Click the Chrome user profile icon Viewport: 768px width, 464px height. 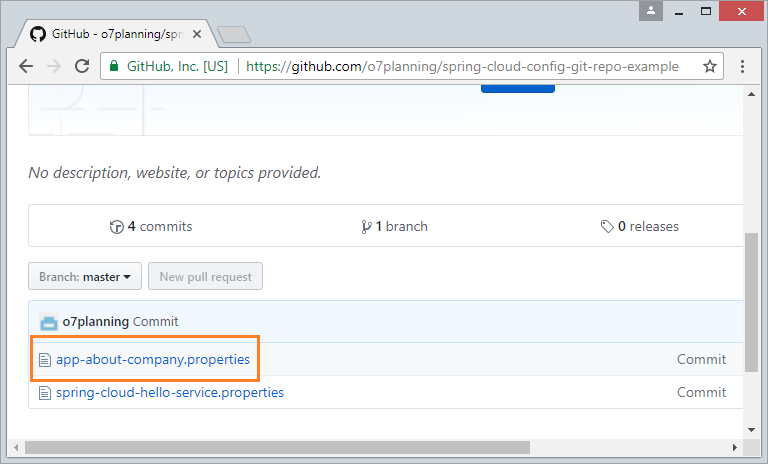[651, 10]
